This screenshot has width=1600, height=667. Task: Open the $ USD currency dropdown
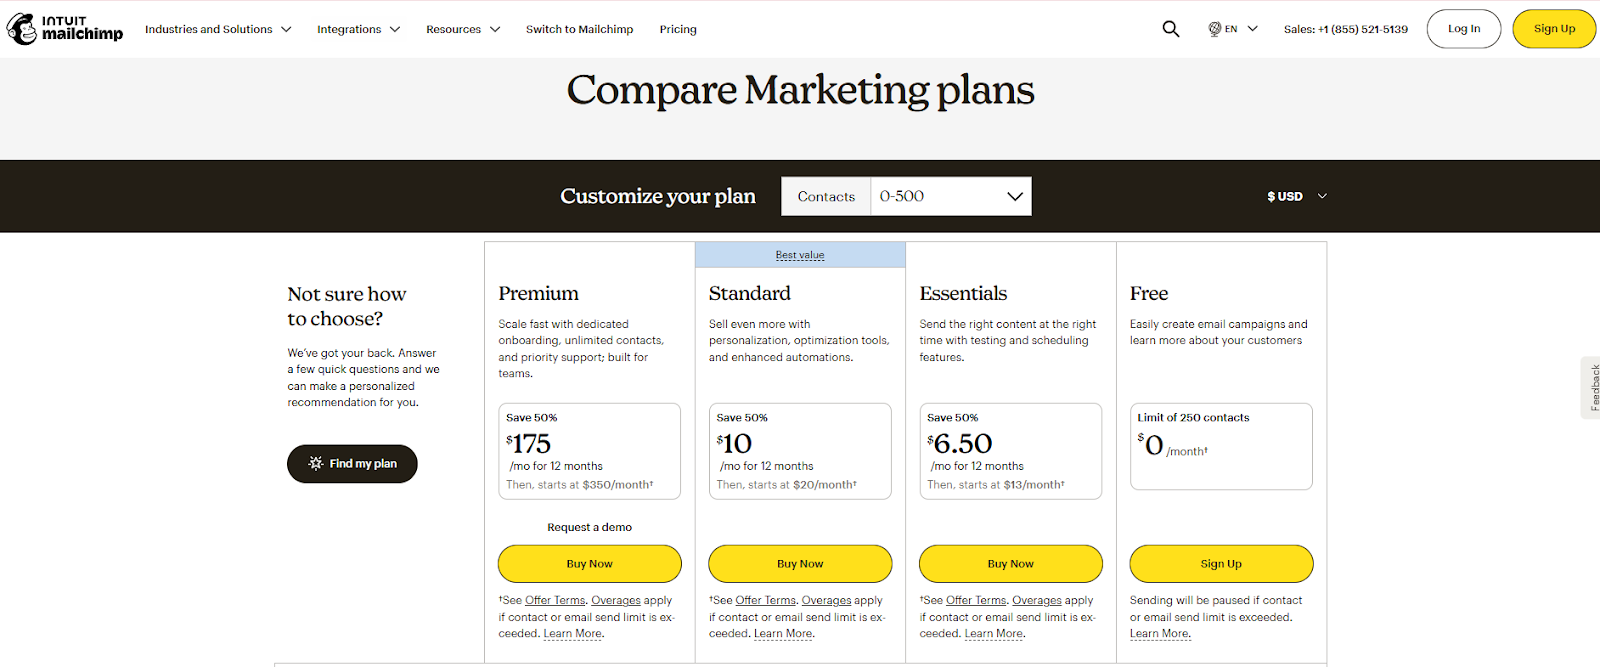pyautogui.click(x=1295, y=196)
